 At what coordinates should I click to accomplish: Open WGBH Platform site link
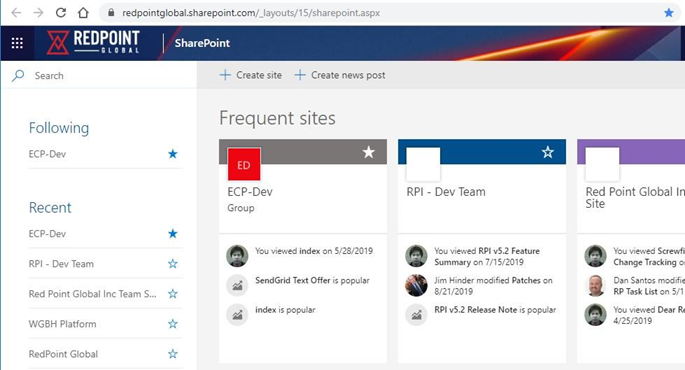[x=62, y=324]
